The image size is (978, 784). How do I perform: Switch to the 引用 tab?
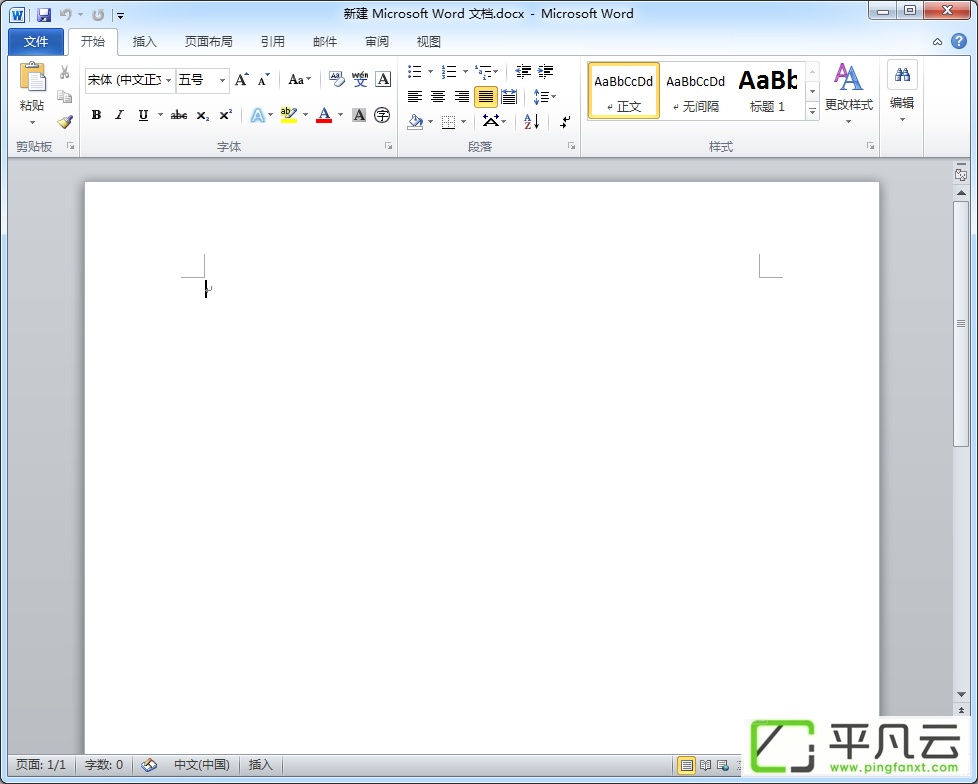click(x=273, y=42)
